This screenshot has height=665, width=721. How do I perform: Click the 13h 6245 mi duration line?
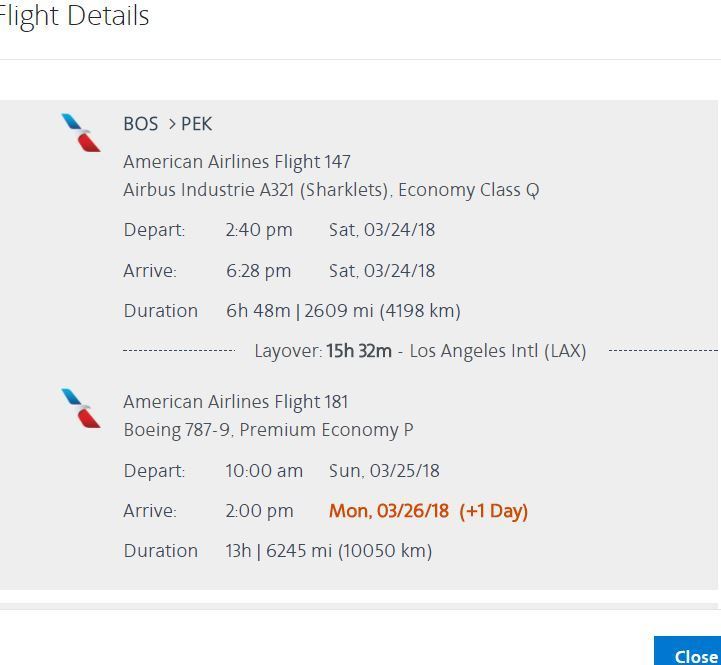pyautogui.click(x=329, y=551)
